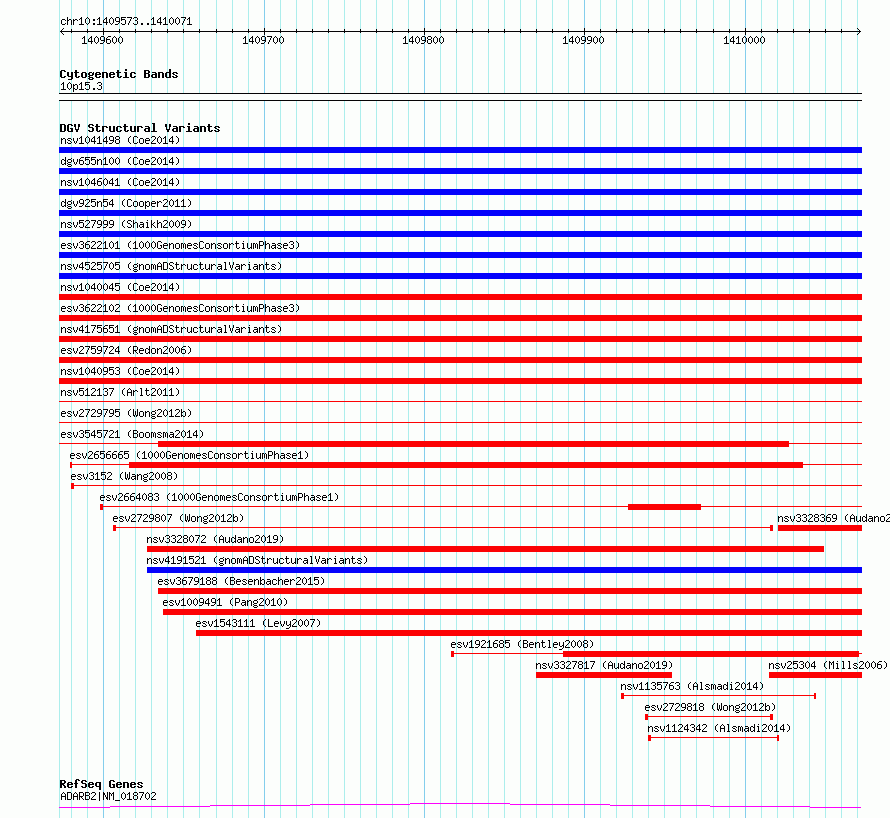This screenshot has height=818, width=890.
Task: Click the Cytogenetic Bands track title
Action: [119, 74]
